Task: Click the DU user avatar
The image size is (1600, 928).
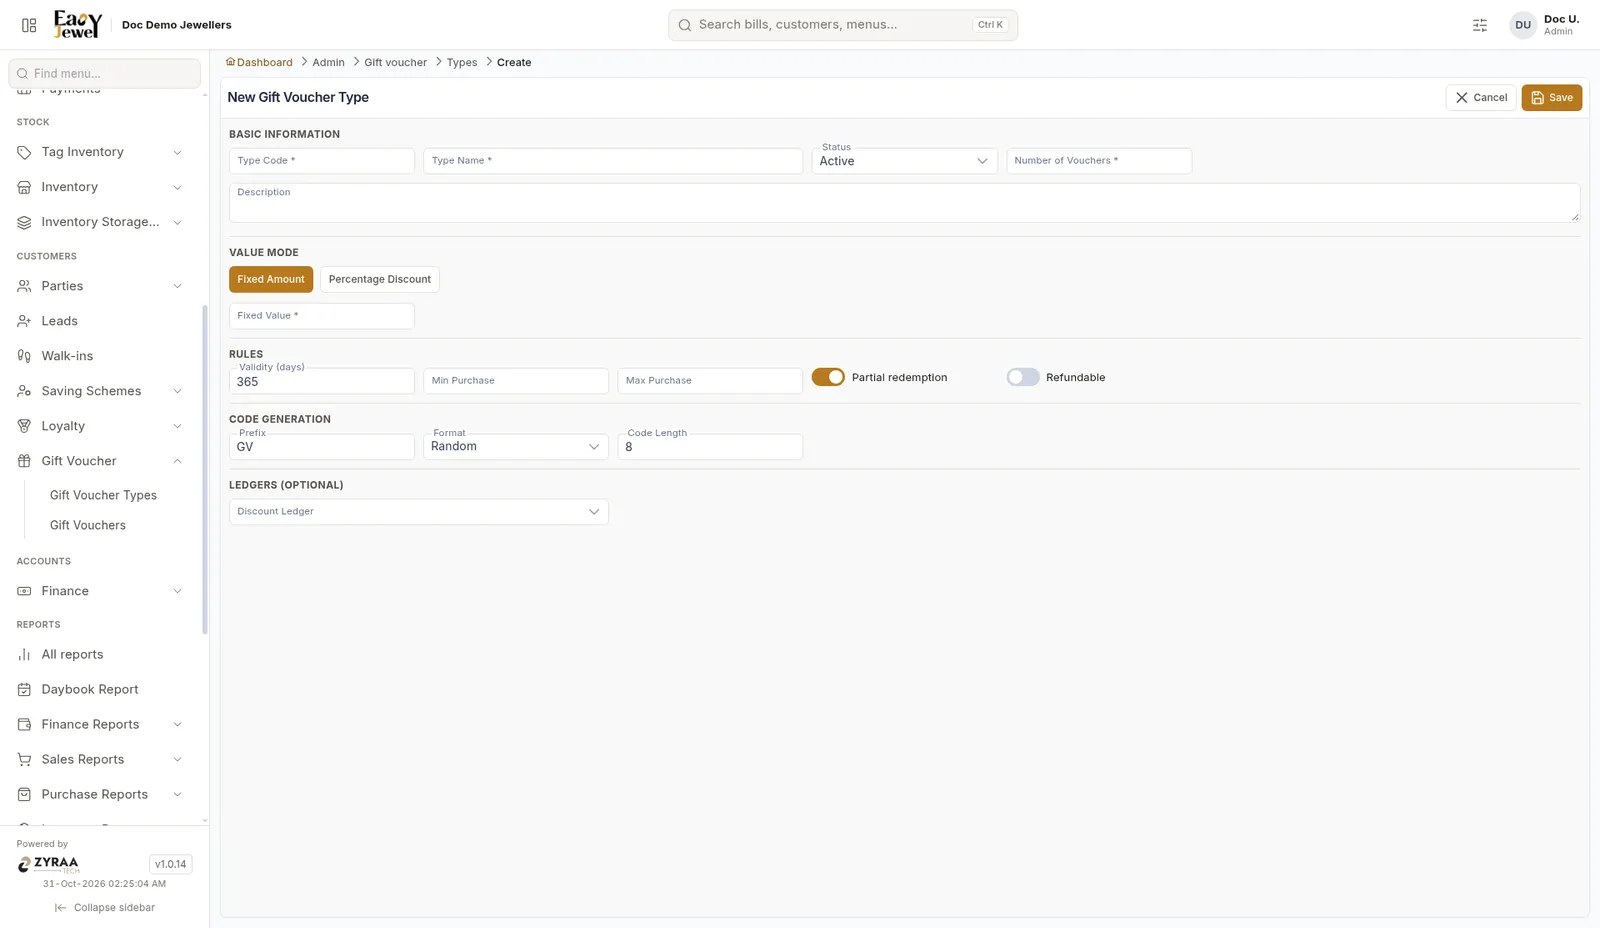Action: (1523, 25)
